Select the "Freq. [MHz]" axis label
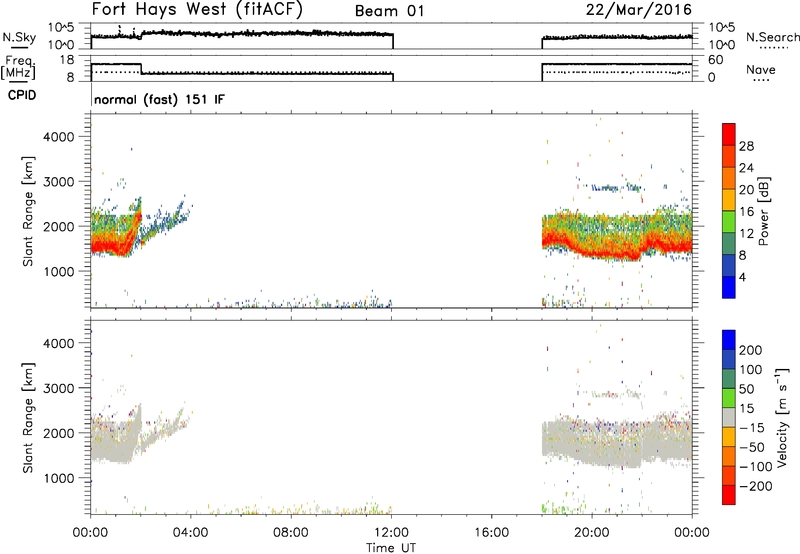 pyautogui.click(x=20, y=67)
